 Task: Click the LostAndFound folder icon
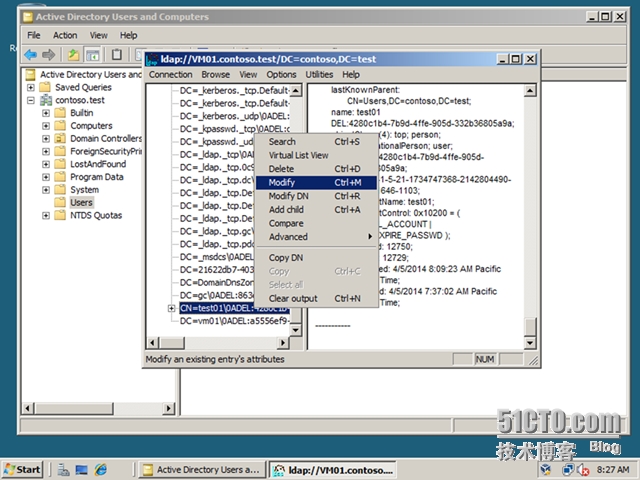[x=60, y=164]
